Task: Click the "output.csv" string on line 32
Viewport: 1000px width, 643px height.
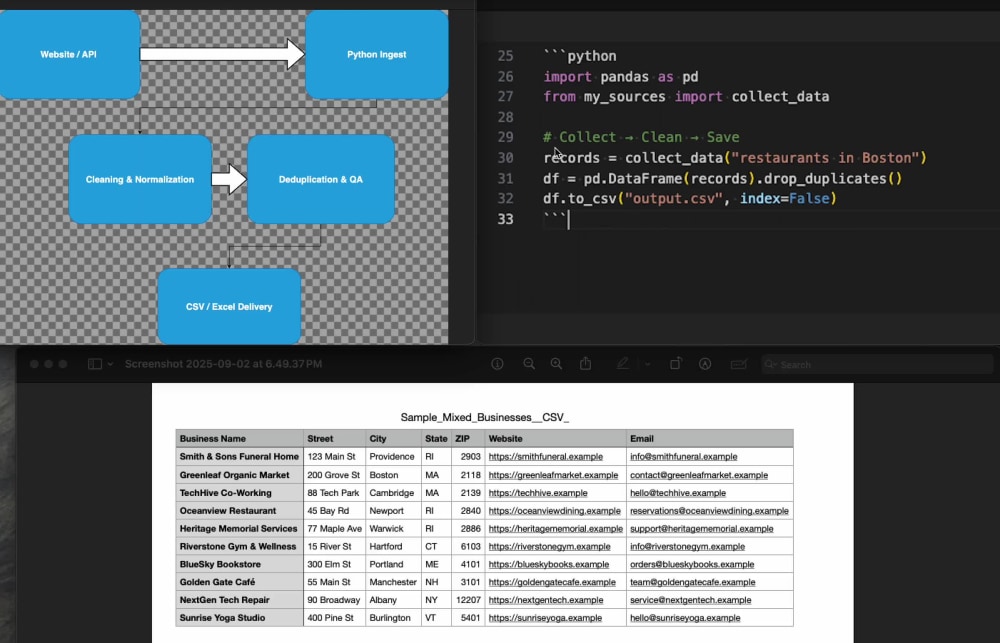Action: 674,198
